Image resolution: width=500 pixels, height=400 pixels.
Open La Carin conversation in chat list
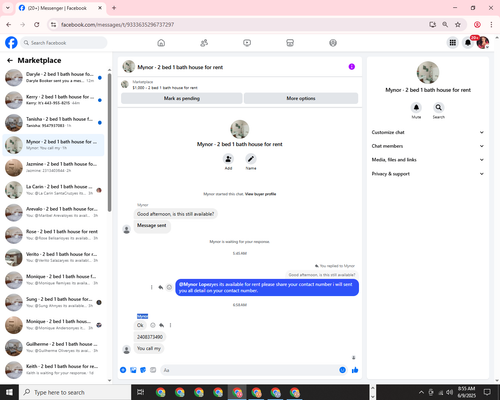pyautogui.click(x=53, y=190)
